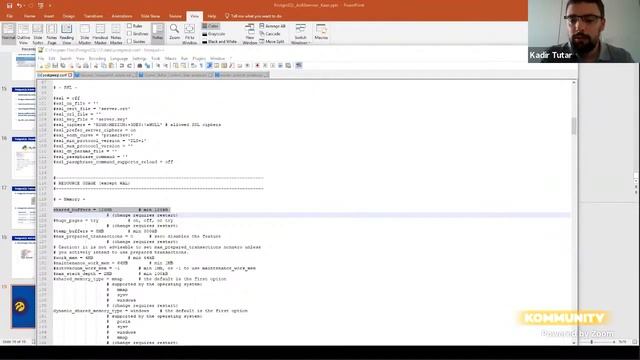Click Notepad++ Undo toolbar icon

pyautogui.click(x=122, y=66)
